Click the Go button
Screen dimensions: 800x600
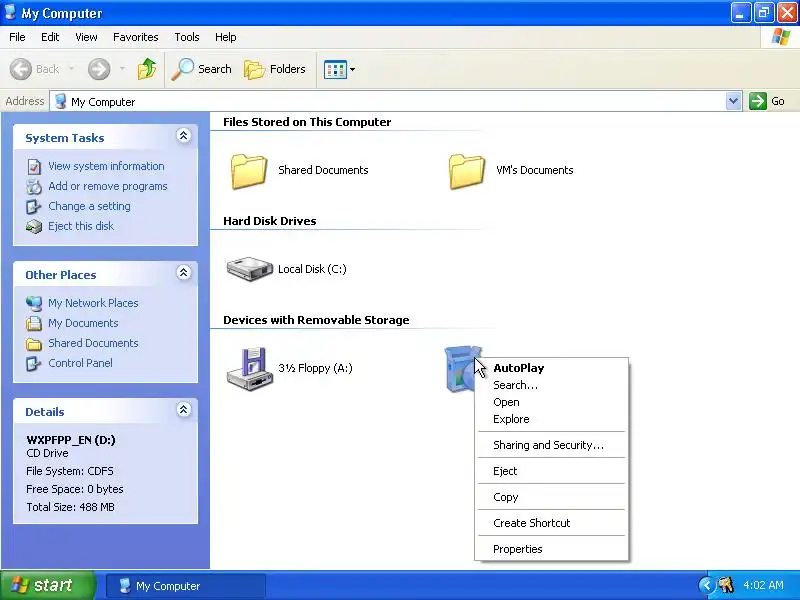point(767,101)
